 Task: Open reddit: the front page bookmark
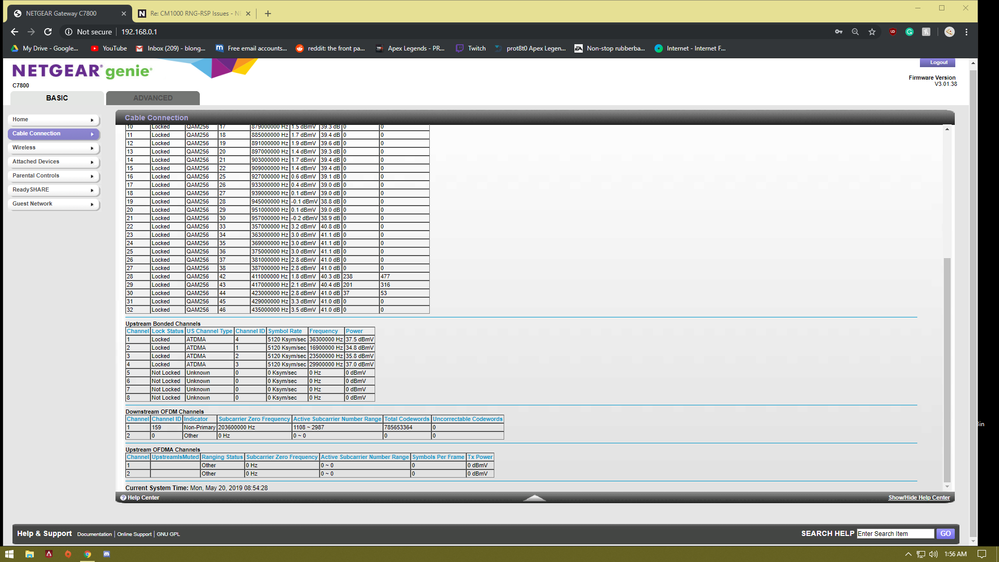click(330, 48)
